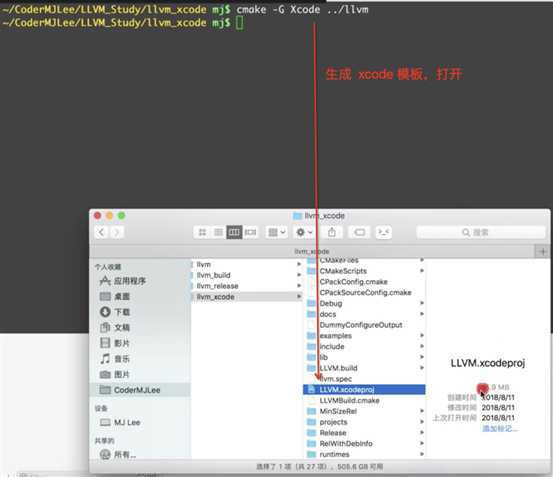This screenshot has height=477, width=553.
Task: Select the llvm_xcode tab
Action: [x=312, y=251]
